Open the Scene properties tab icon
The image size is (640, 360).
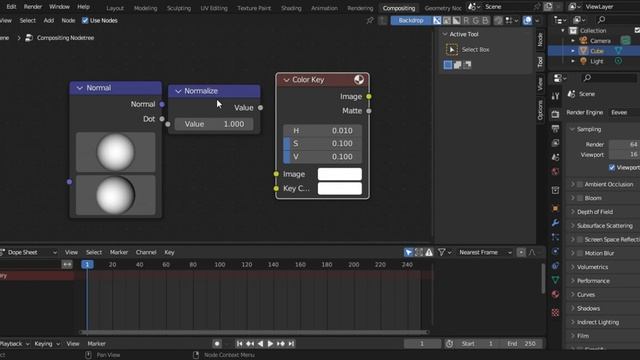555,157
